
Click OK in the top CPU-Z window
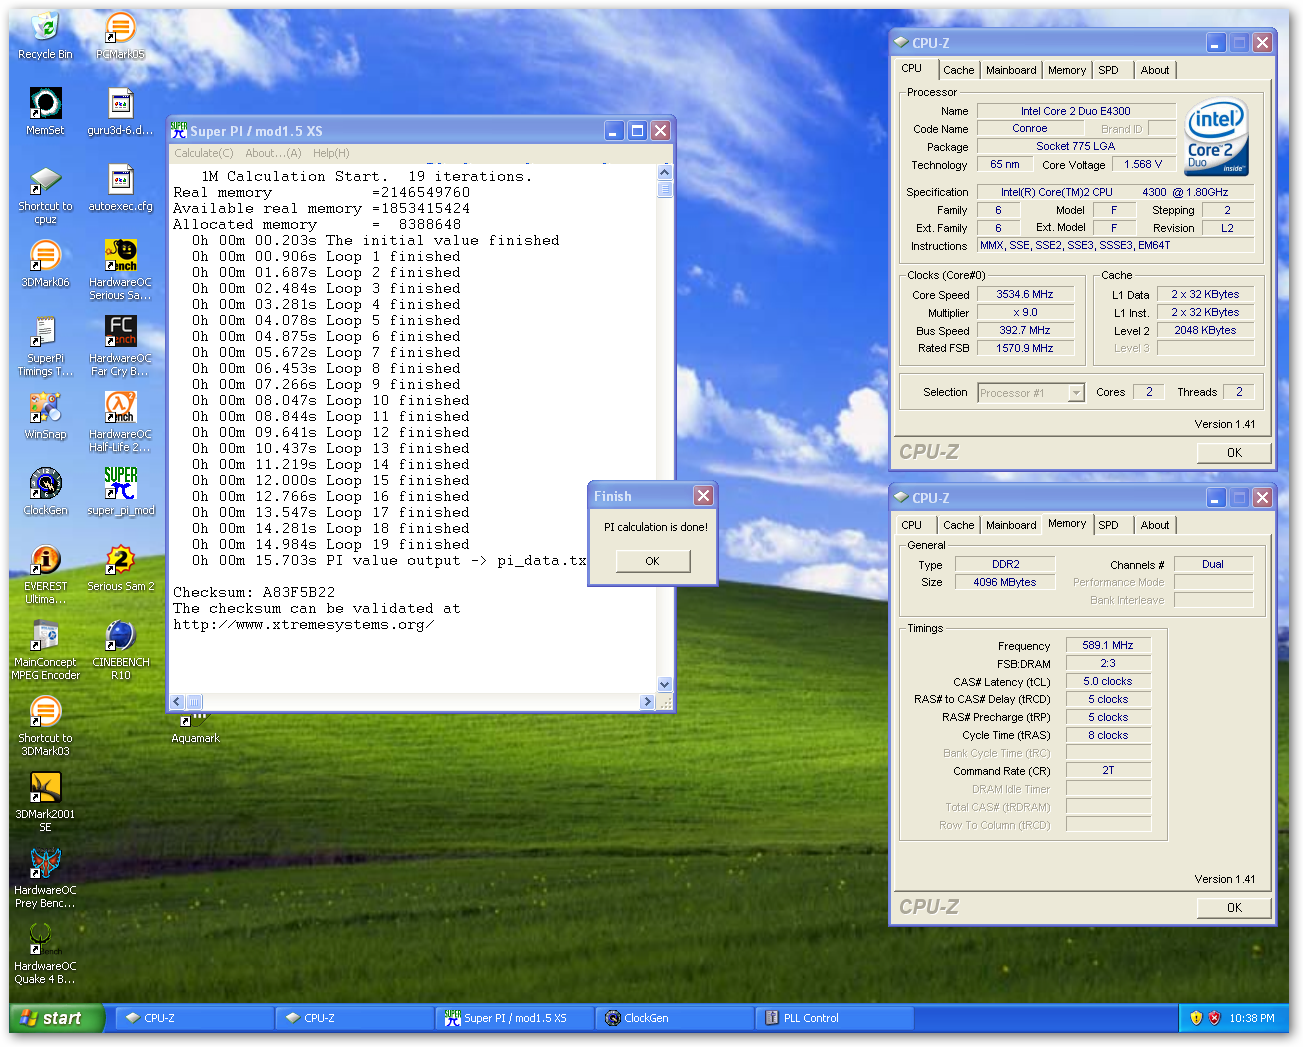point(1234,453)
